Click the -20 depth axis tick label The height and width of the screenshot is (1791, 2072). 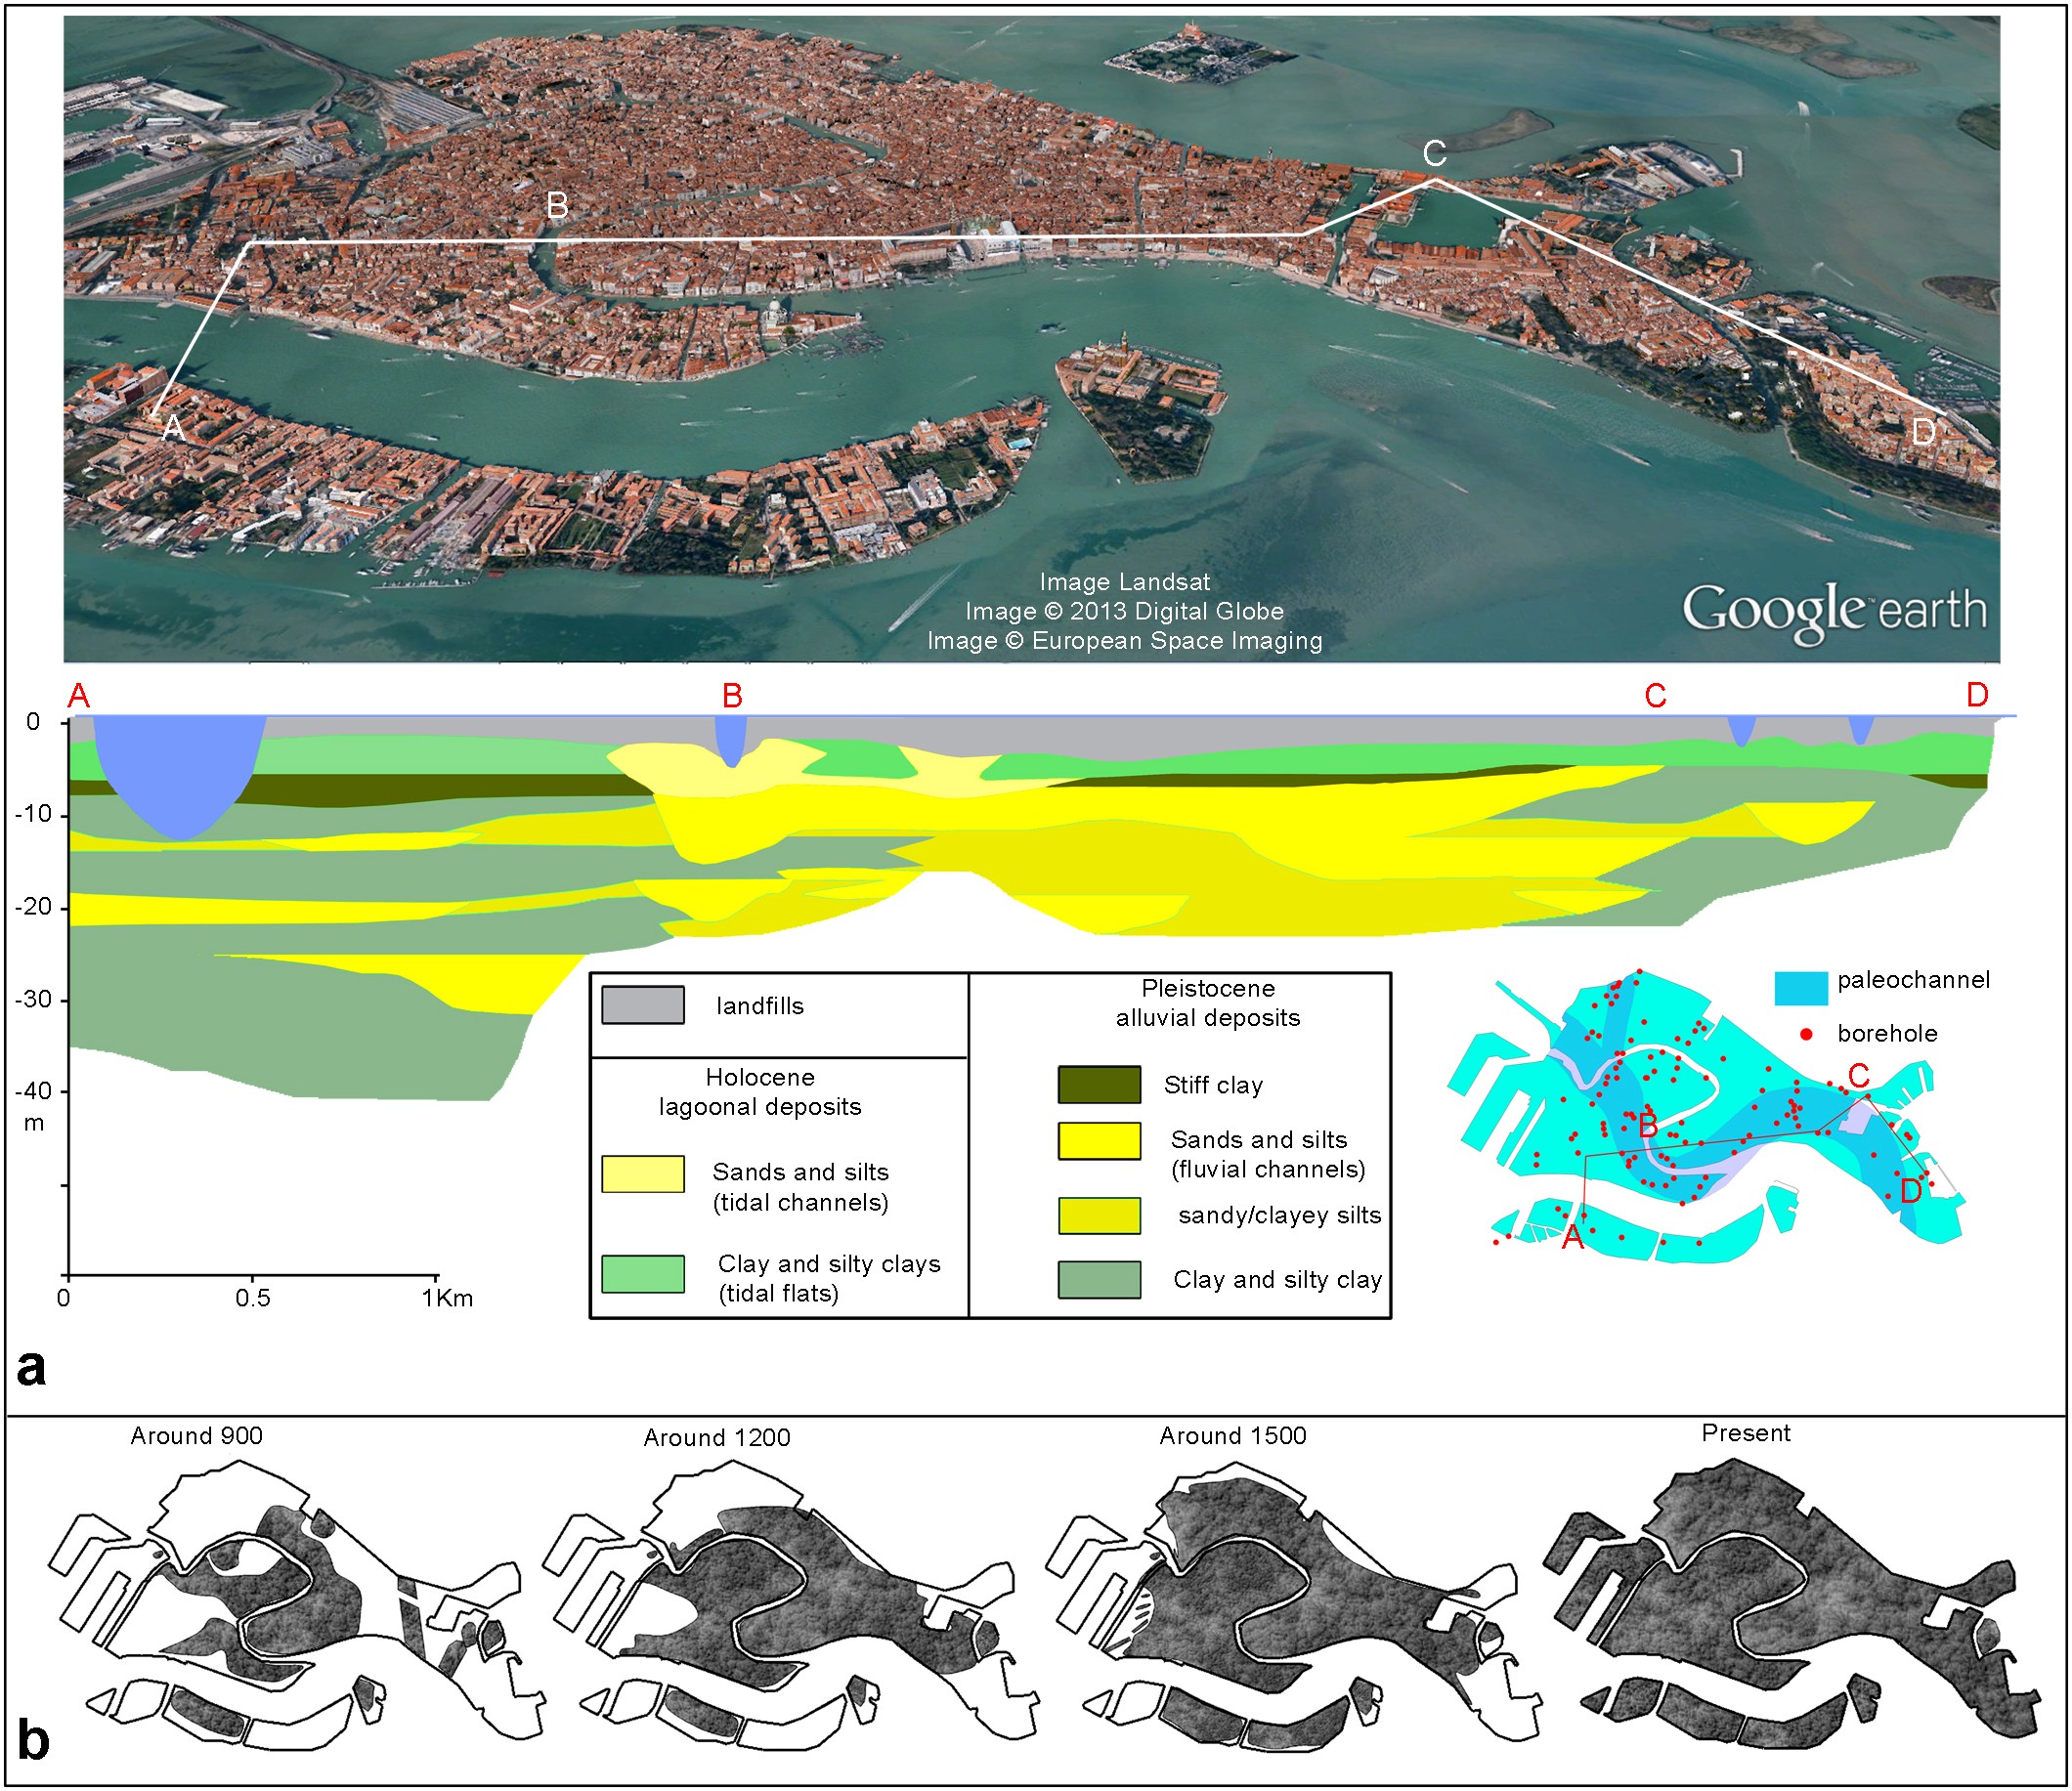click(x=33, y=908)
